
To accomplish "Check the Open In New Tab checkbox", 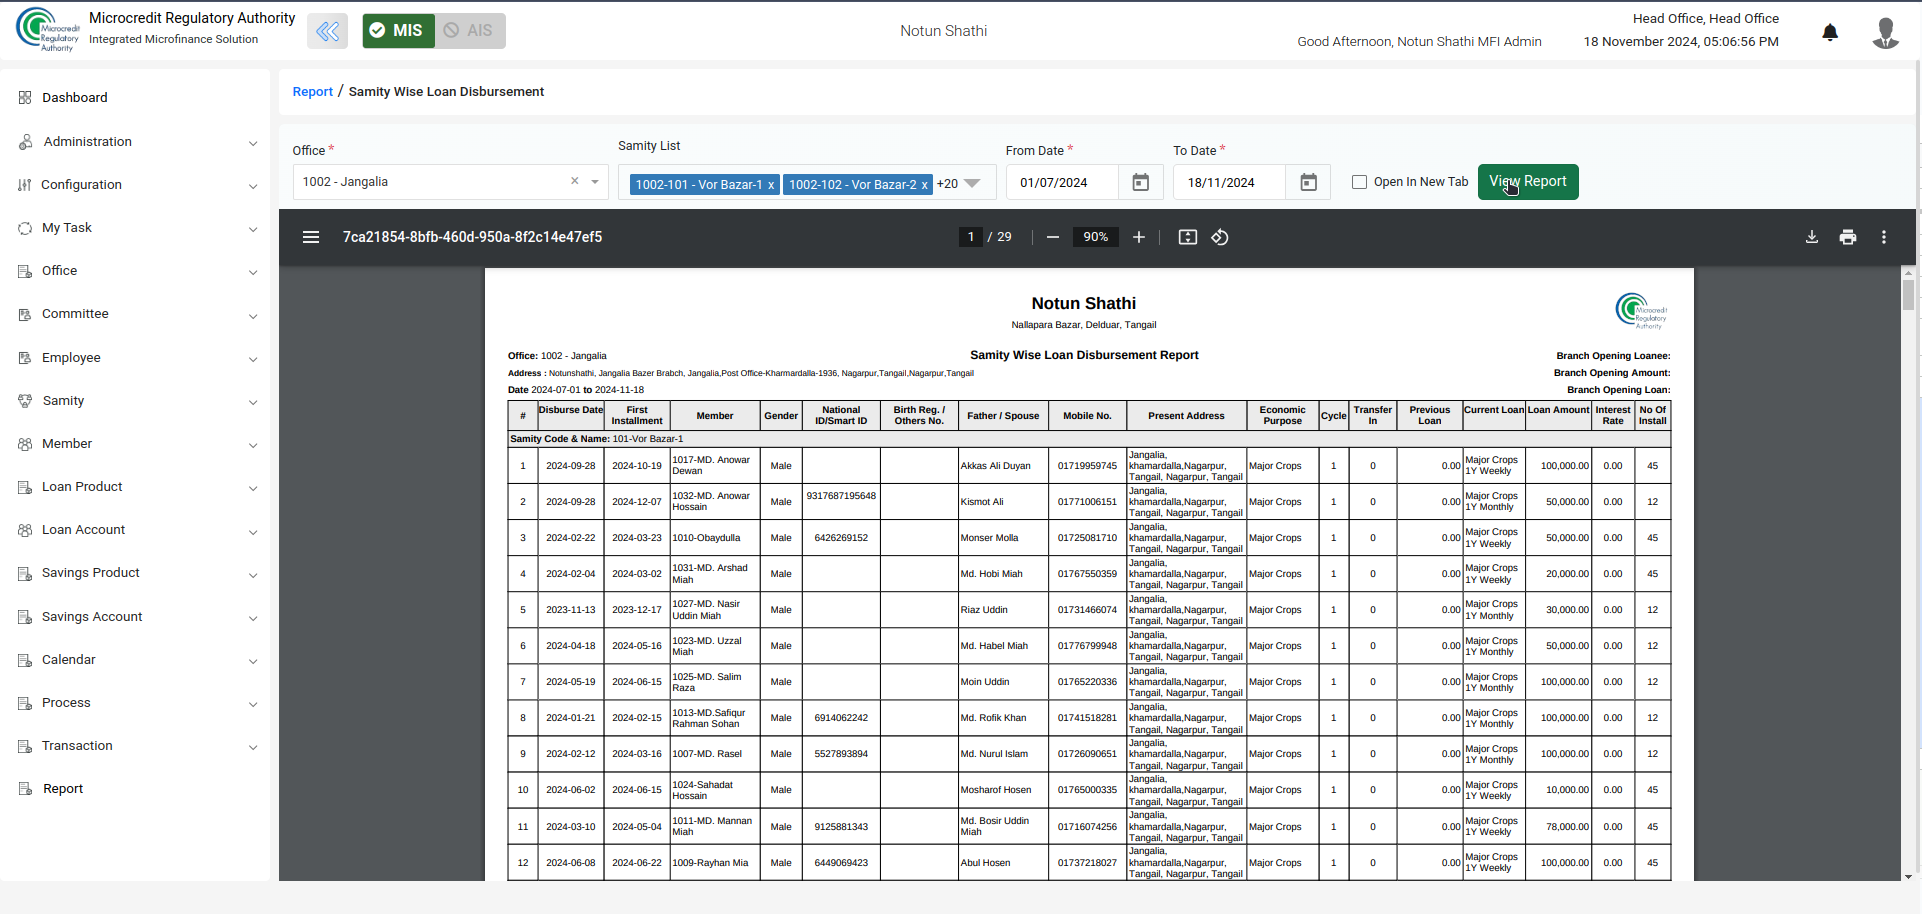I will coord(1359,182).
